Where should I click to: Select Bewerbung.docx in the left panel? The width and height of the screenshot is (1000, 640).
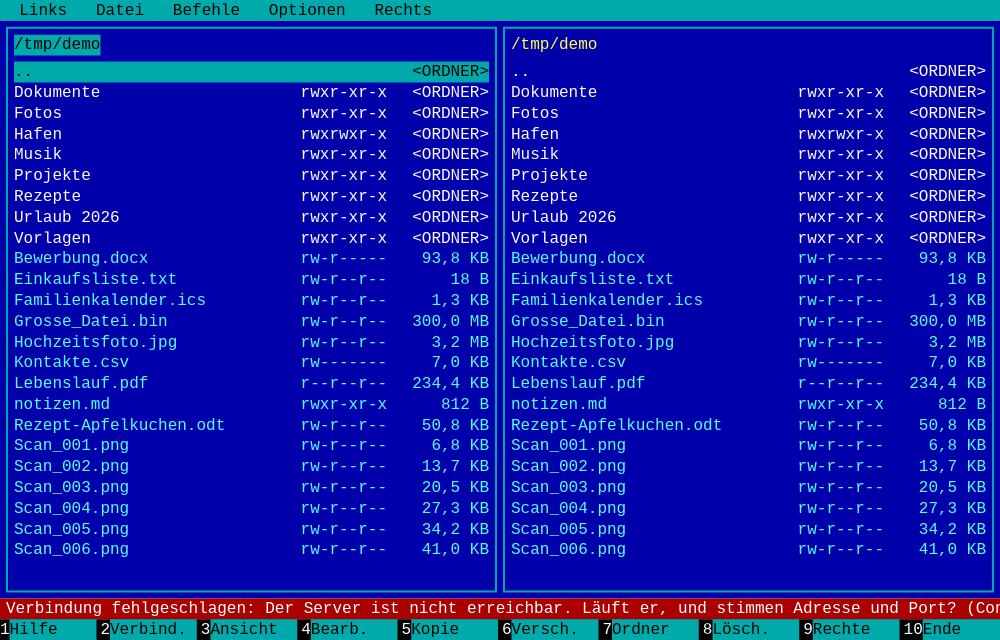click(251, 258)
